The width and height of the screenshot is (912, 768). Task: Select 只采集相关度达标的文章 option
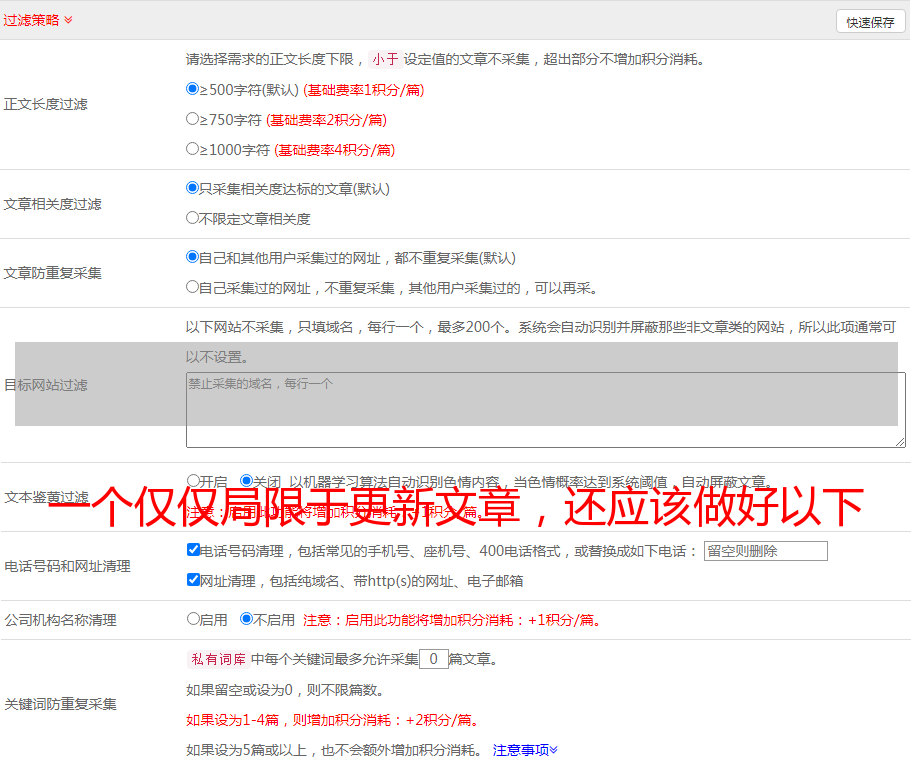click(x=193, y=188)
